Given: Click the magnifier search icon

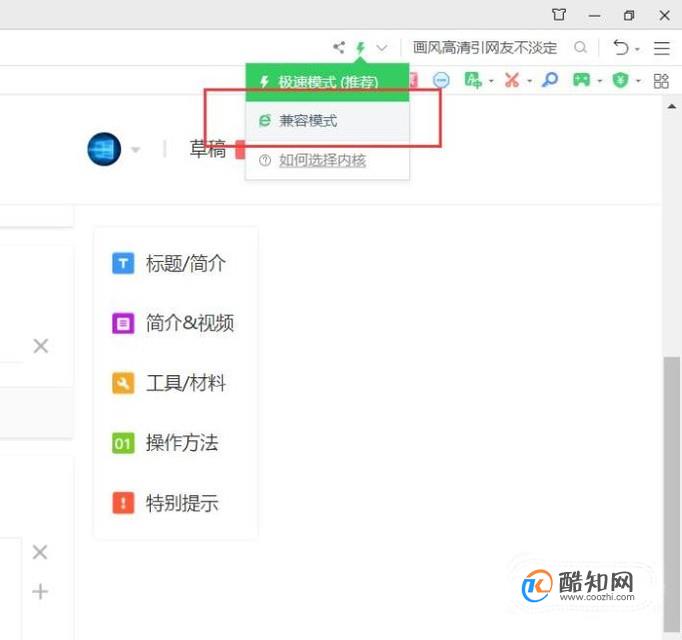Looking at the screenshot, I should (x=580, y=47).
